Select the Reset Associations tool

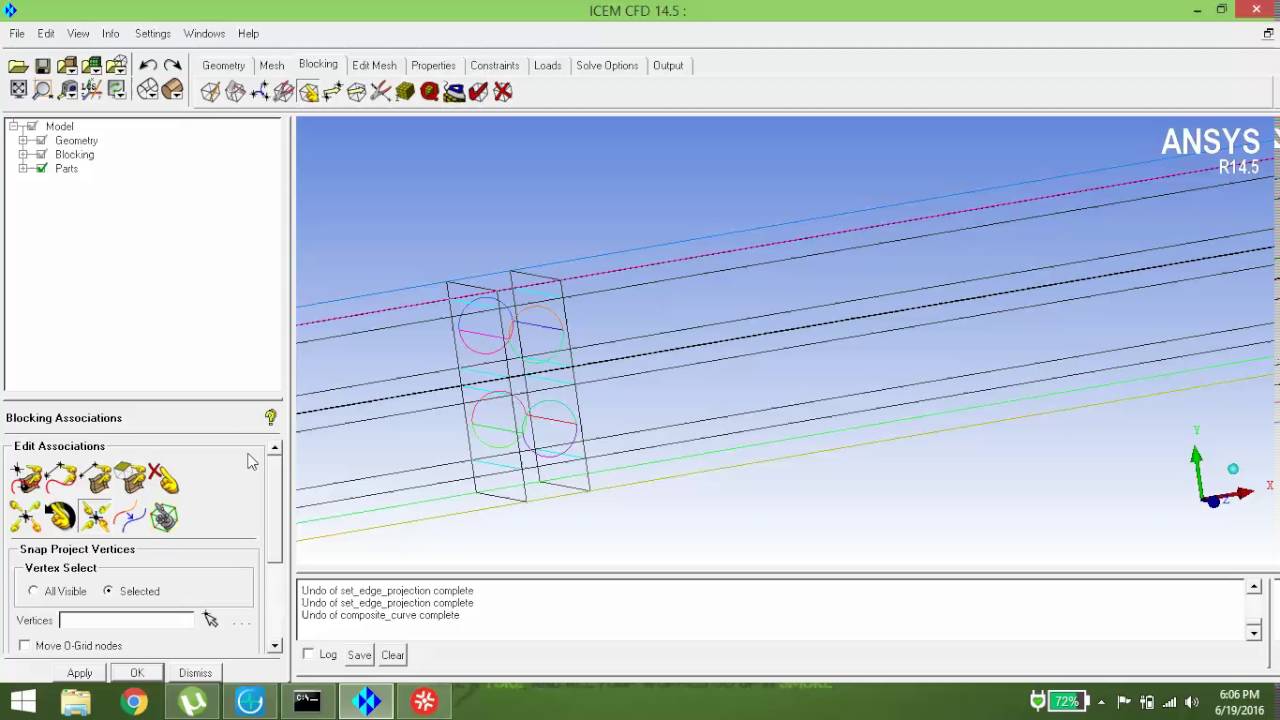tap(60, 516)
